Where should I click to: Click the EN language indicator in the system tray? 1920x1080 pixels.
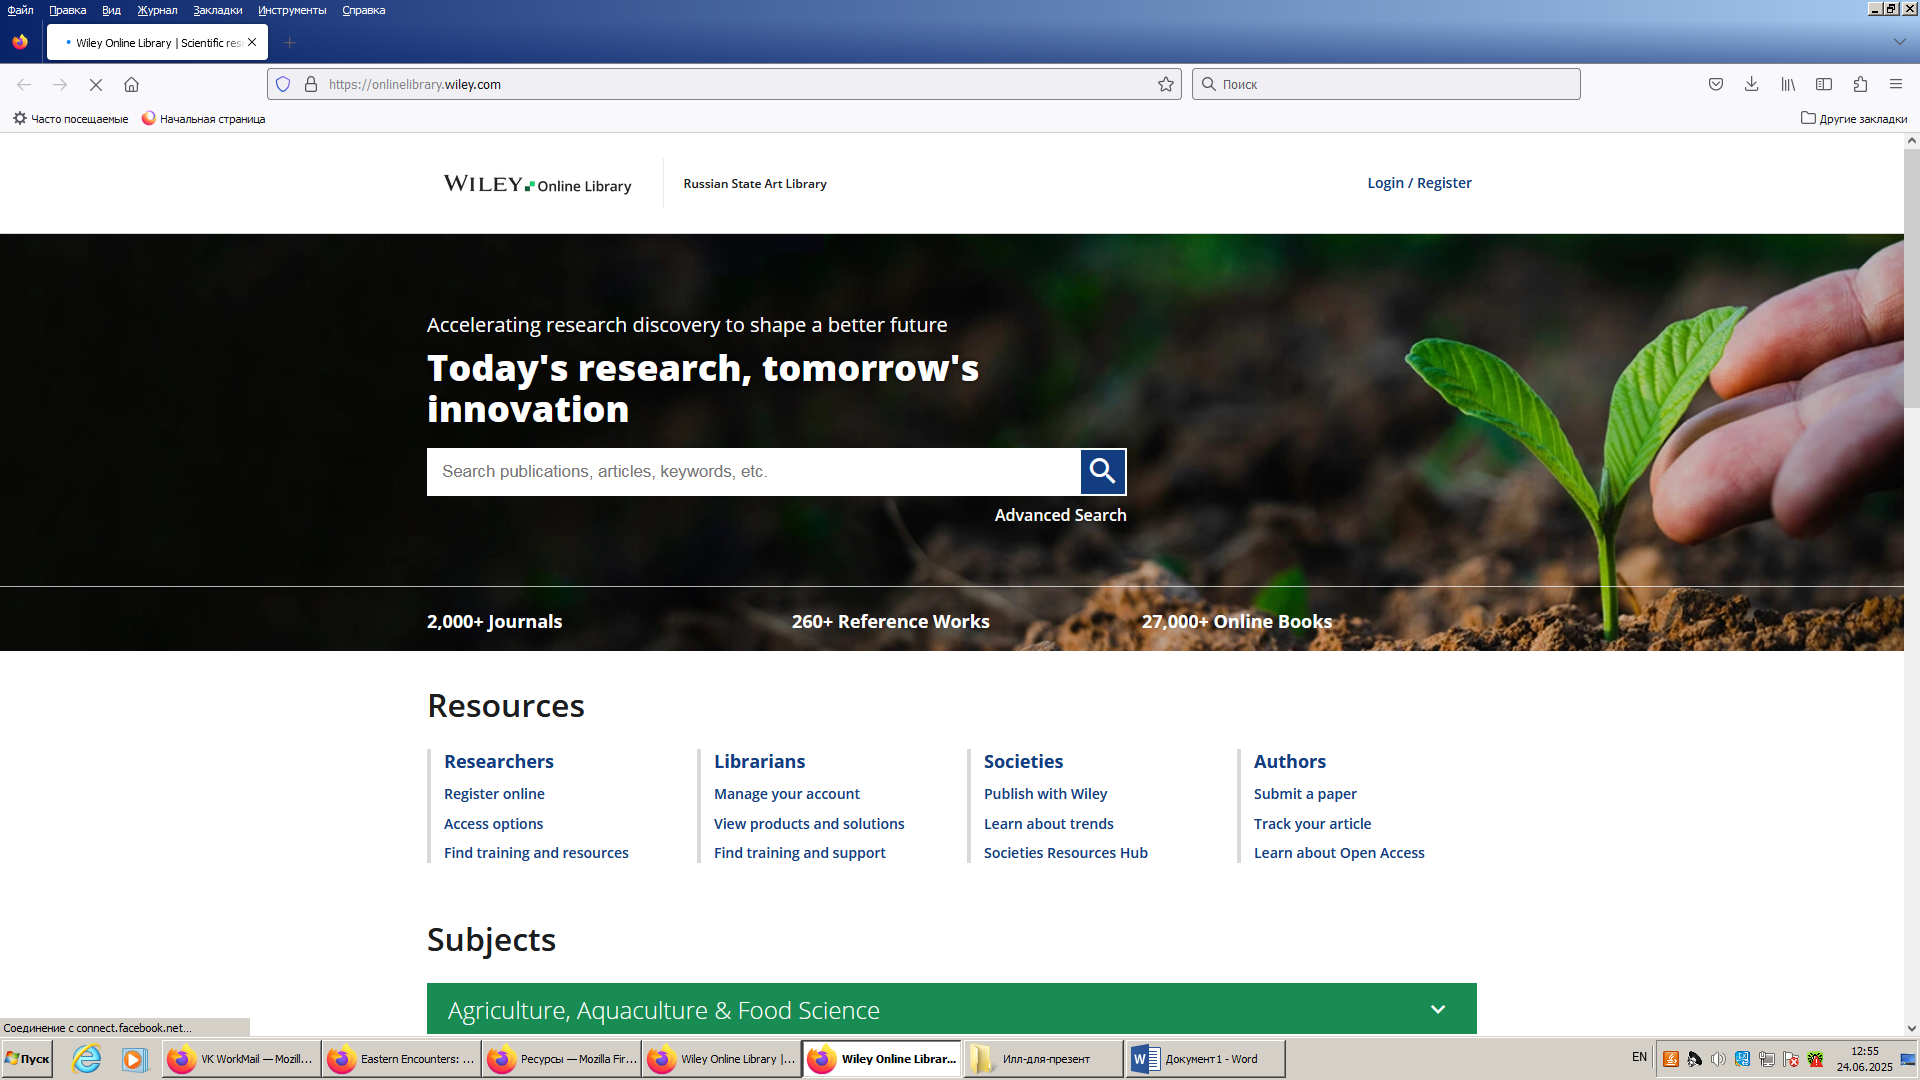click(1639, 1057)
